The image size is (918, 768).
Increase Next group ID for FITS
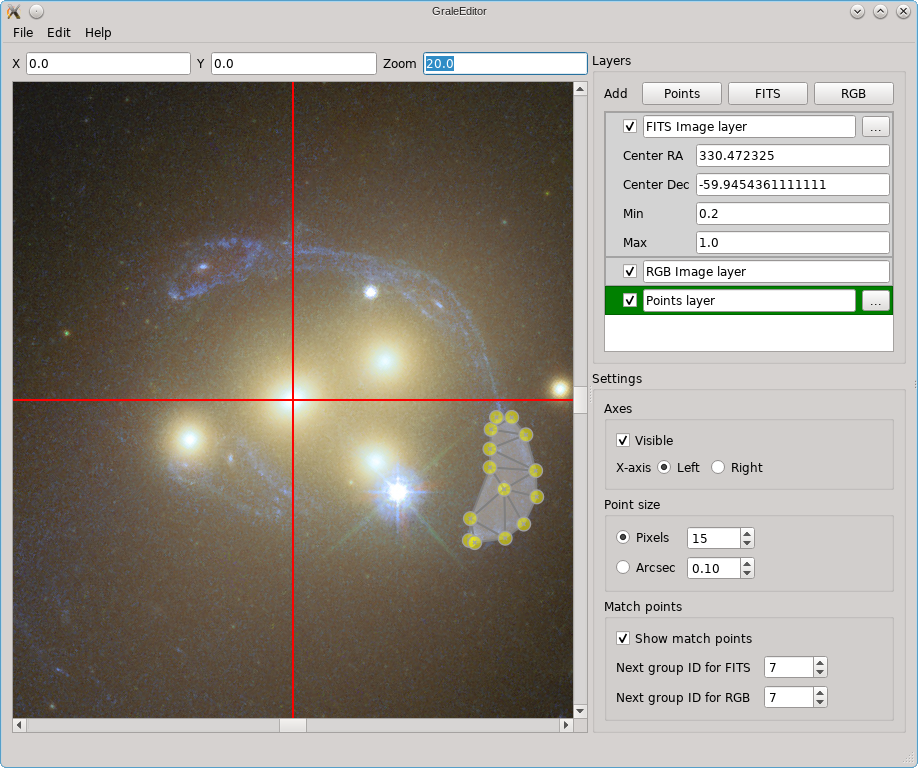[x=820, y=663]
